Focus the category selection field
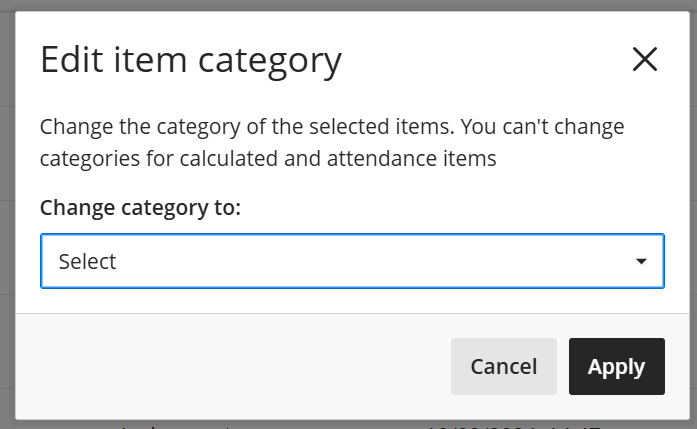697x429 pixels. [x=352, y=261]
